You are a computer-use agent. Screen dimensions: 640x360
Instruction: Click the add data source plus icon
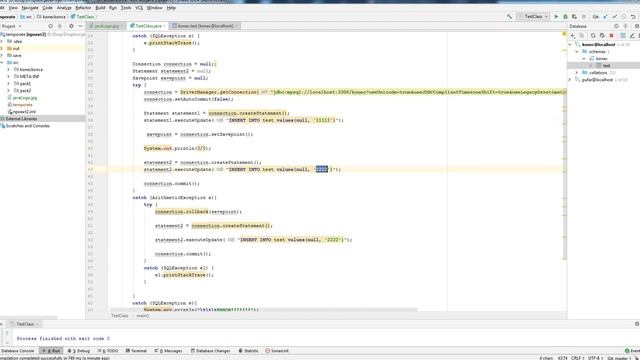573,36
